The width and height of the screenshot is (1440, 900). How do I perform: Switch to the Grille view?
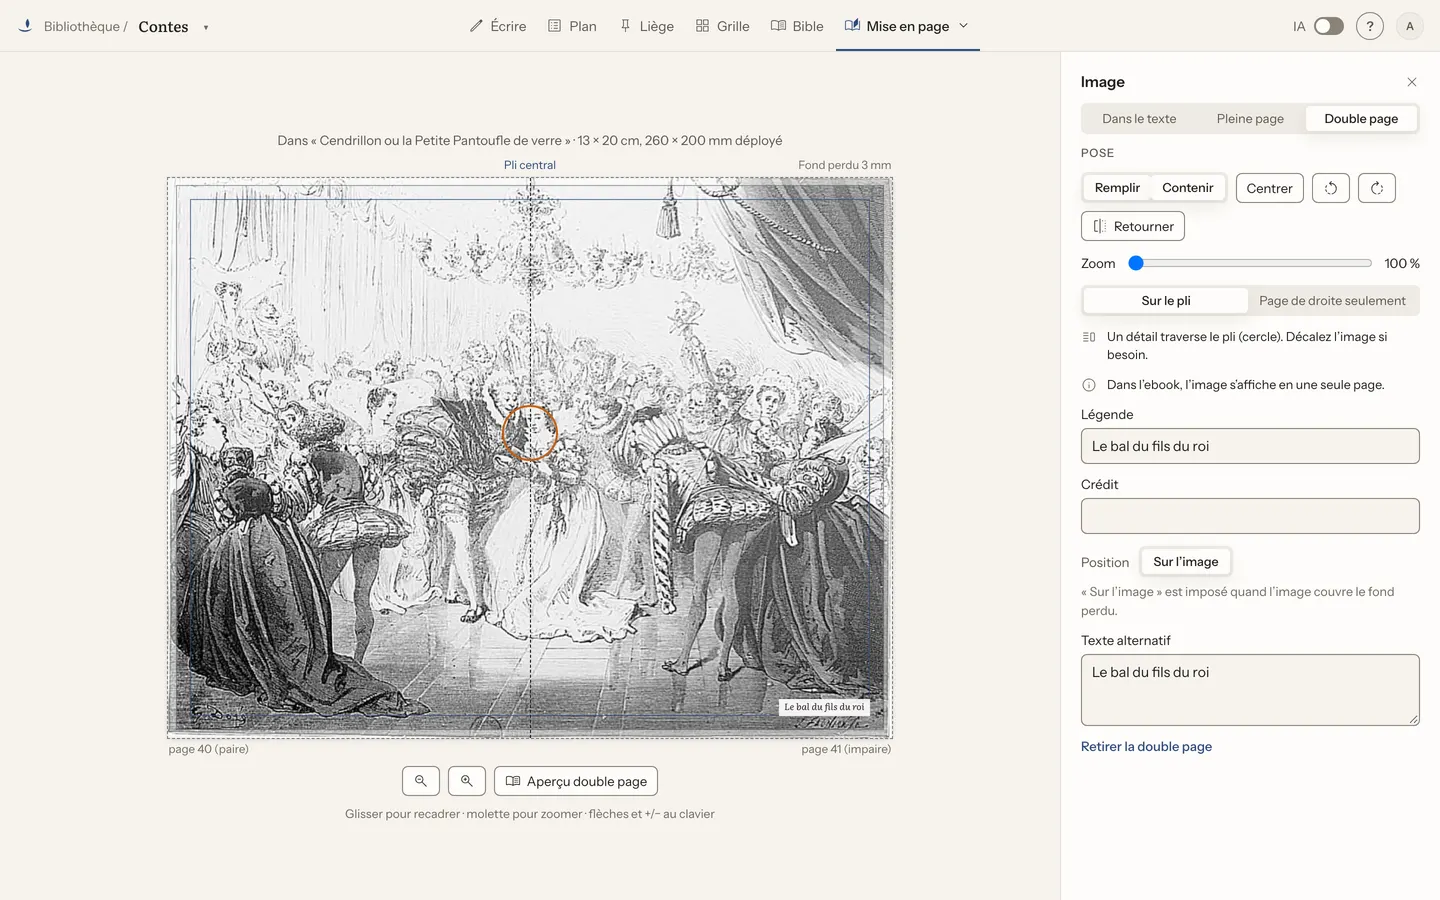722,26
